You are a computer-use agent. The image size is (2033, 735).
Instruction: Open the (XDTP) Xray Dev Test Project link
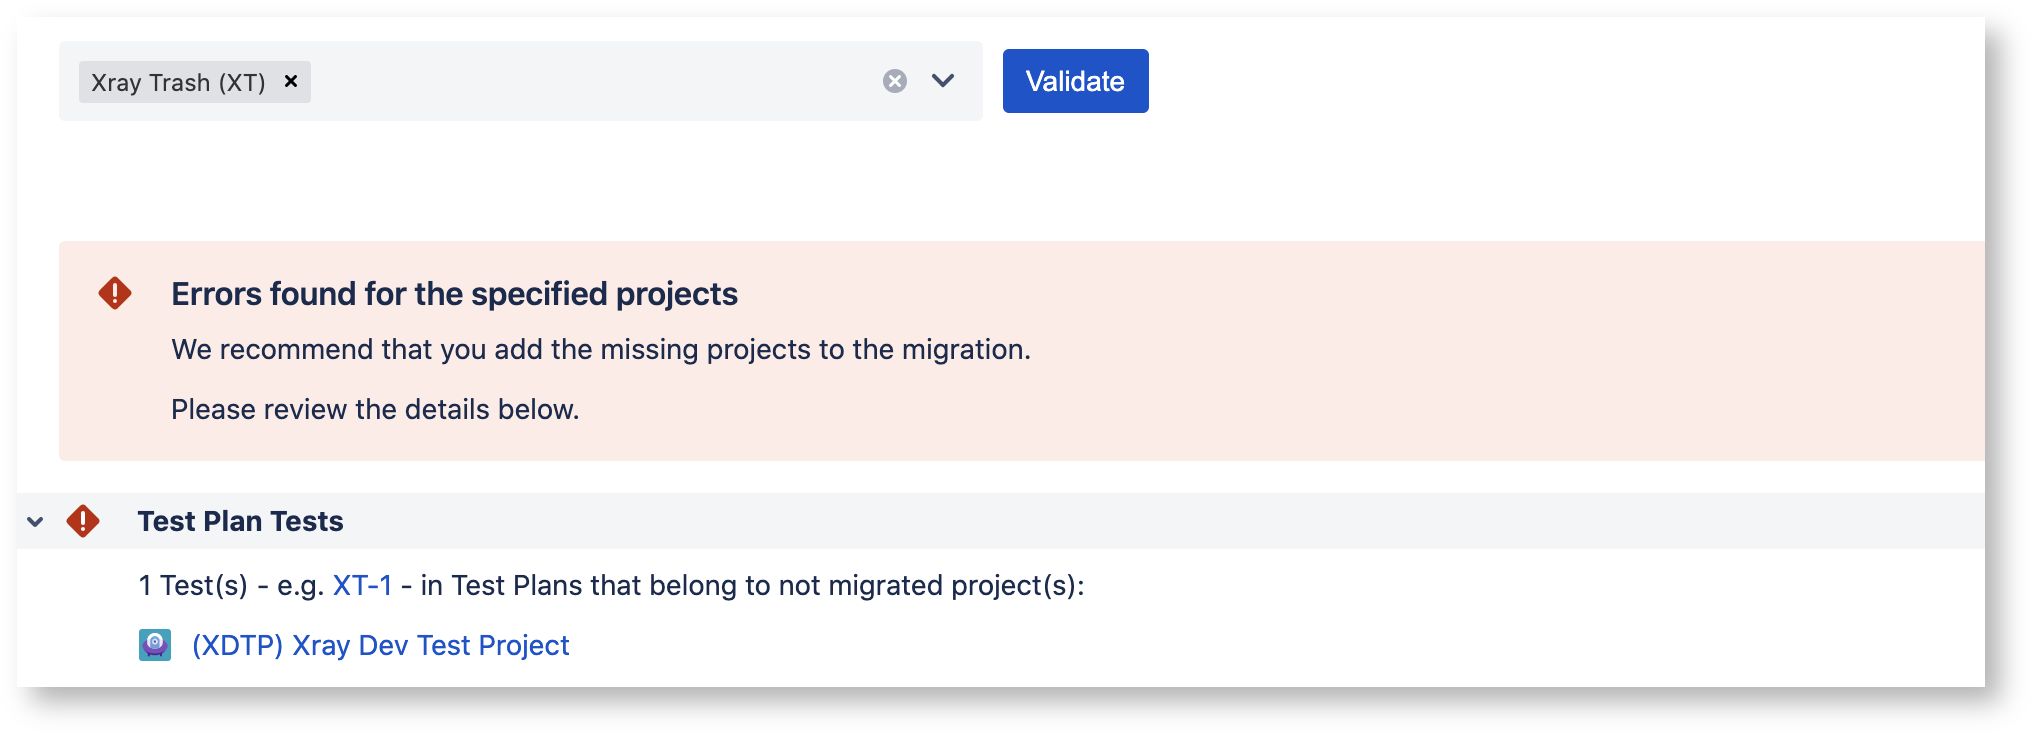point(380,645)
